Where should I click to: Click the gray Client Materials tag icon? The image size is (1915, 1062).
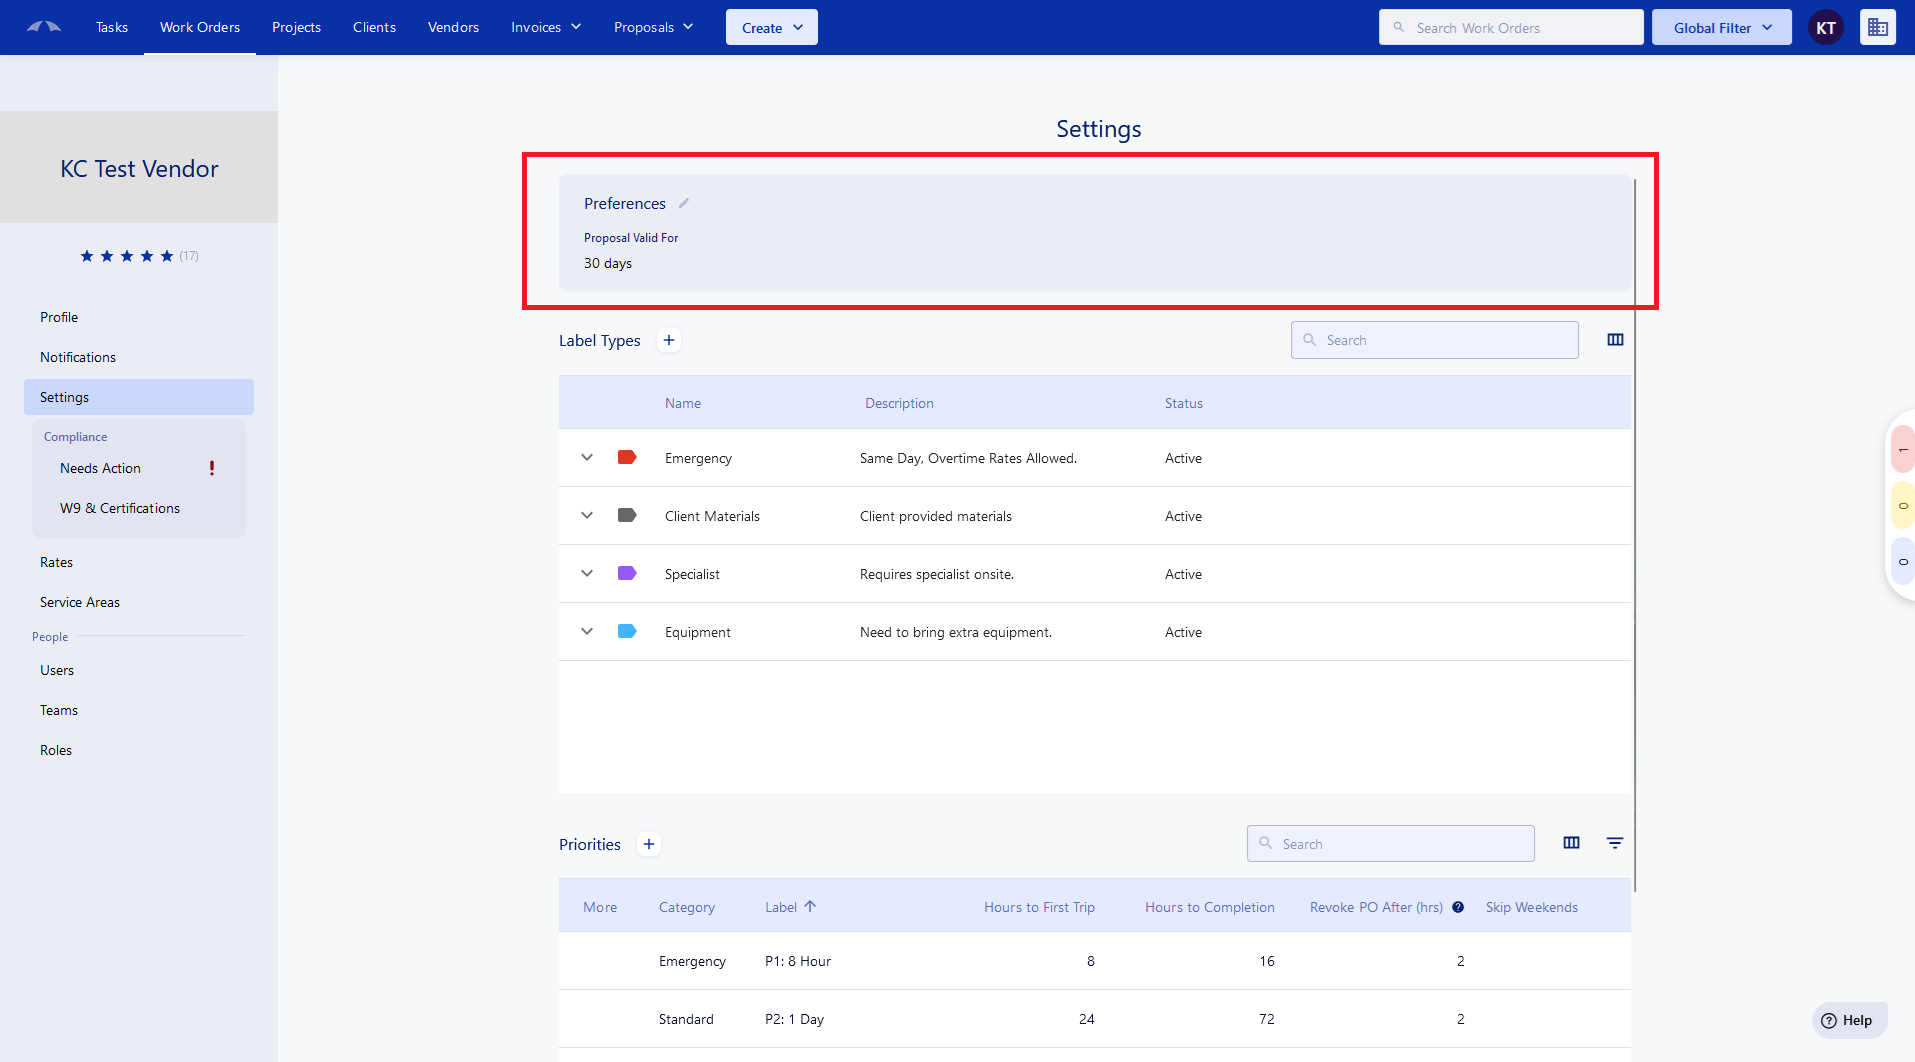point(627,515)
